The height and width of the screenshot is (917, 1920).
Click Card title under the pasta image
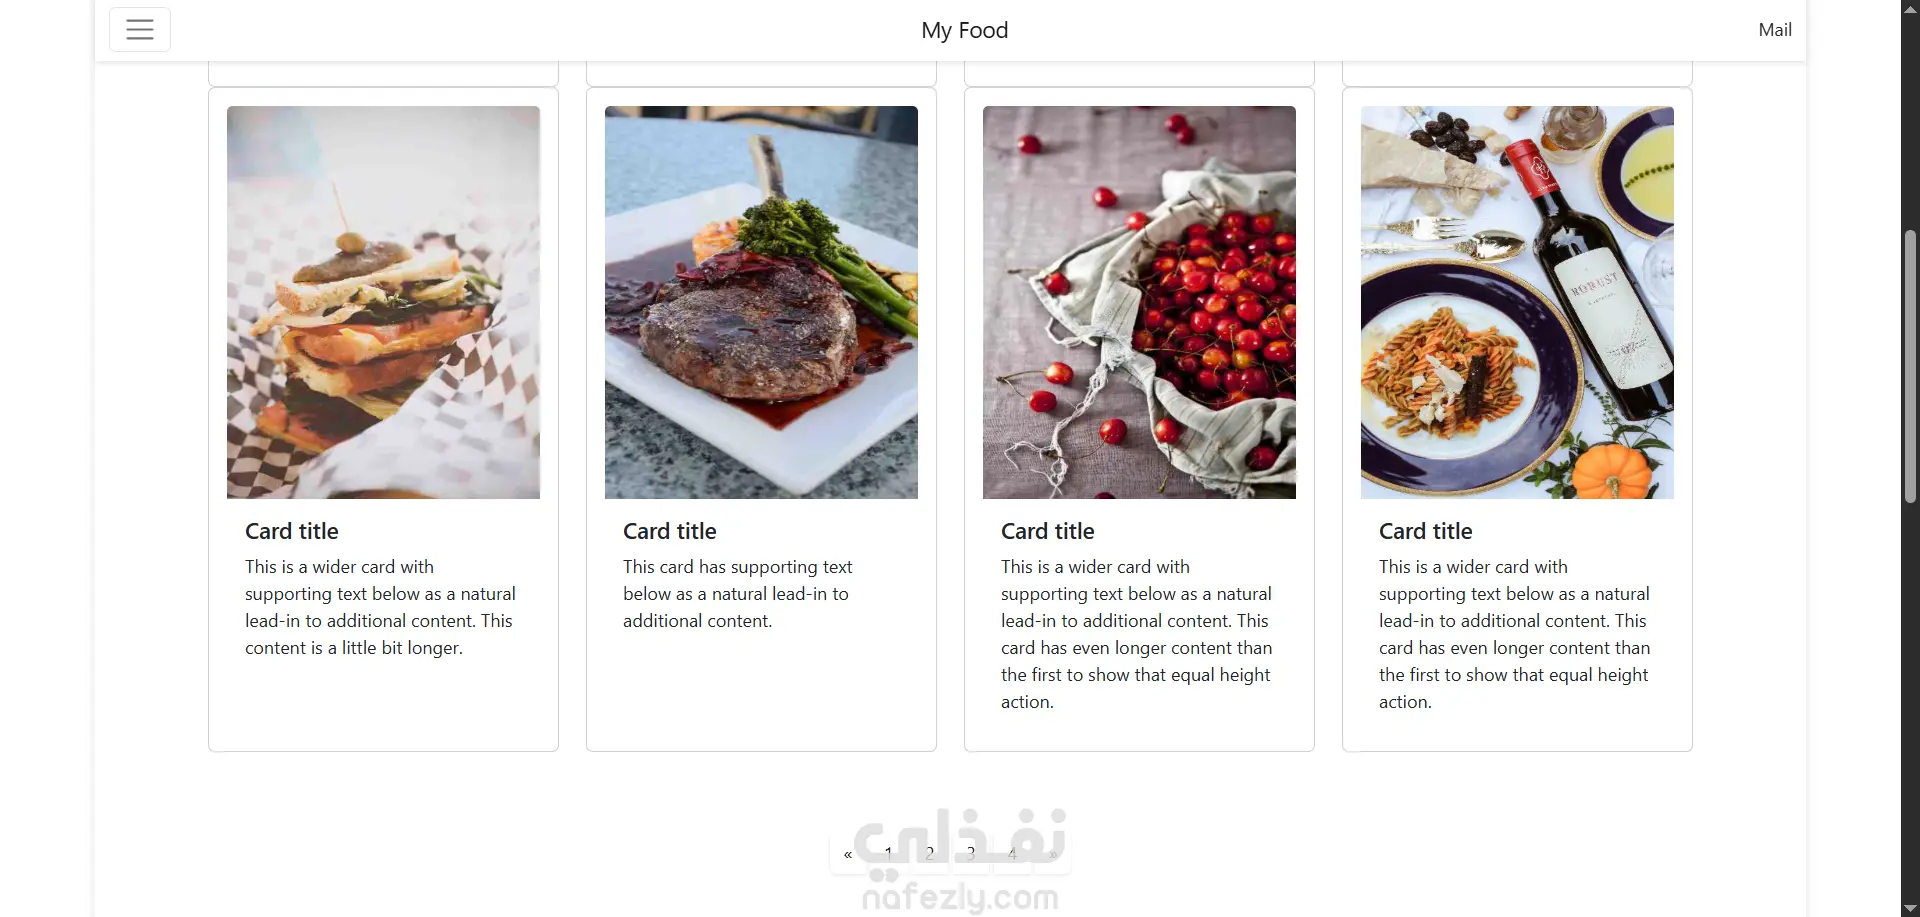point(1426,531)
